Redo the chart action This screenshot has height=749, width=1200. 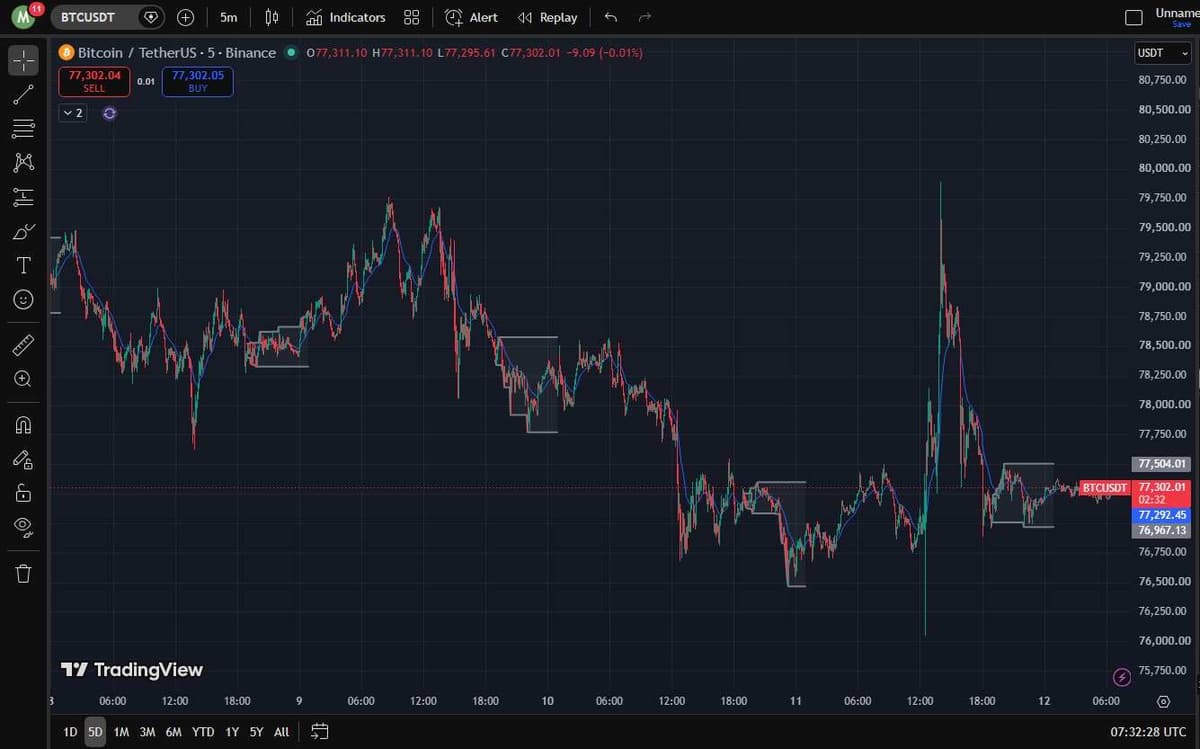coord(645,17)
